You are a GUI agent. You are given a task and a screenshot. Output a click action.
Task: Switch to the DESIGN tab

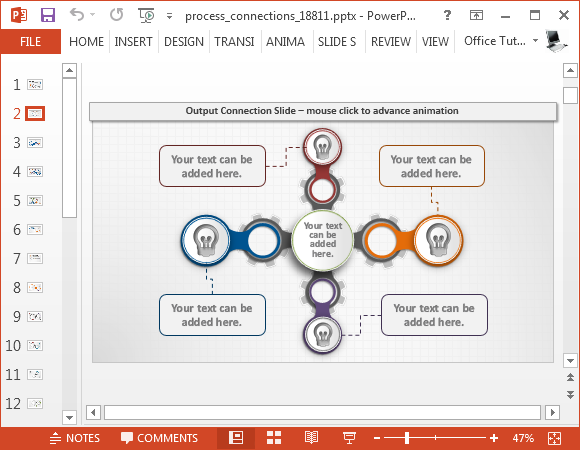pyautogui.click(x=184, y=41)
